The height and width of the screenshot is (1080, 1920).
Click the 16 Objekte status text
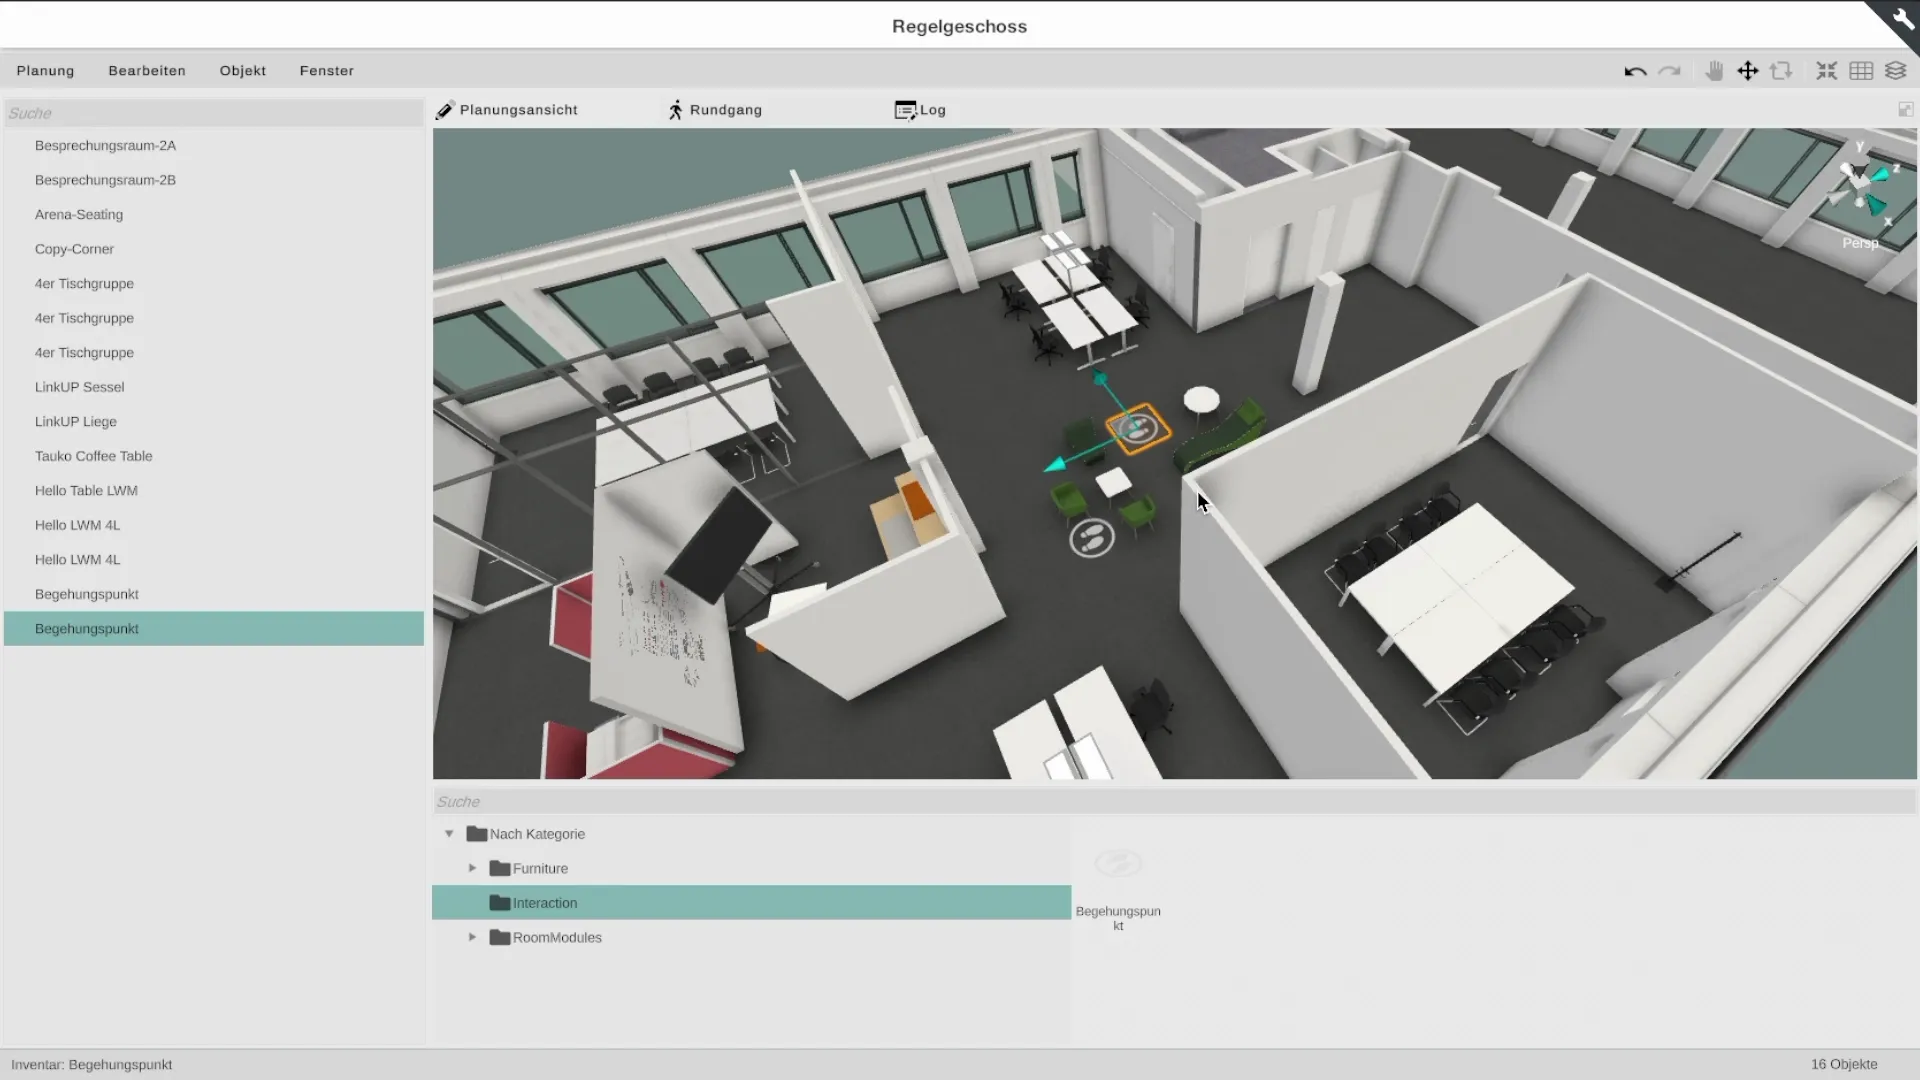point(1844,1064)
